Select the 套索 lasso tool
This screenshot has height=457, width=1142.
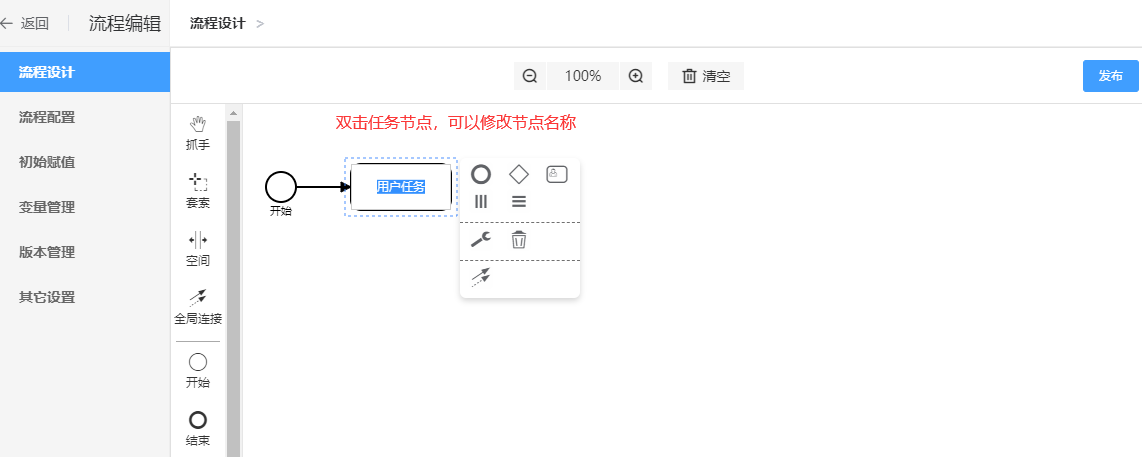[197, 191]
